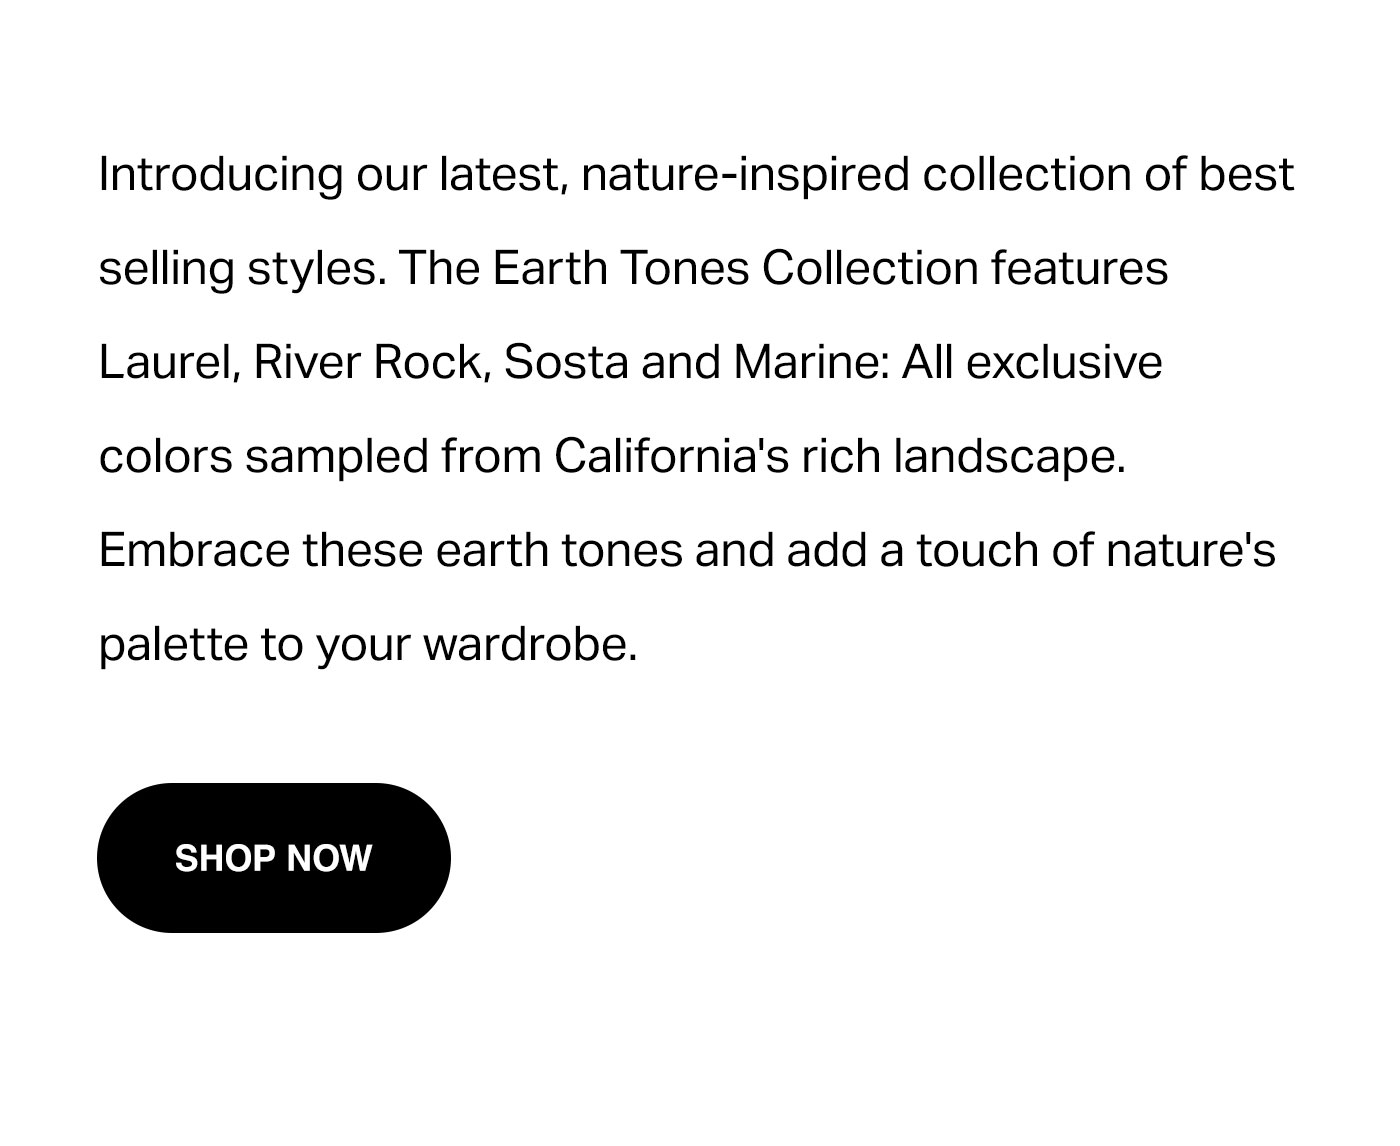Viewport: 1400px width, 1146px height.
Task: Click the word "colors" starting fourth line
Action: click(x=166, y=457)
